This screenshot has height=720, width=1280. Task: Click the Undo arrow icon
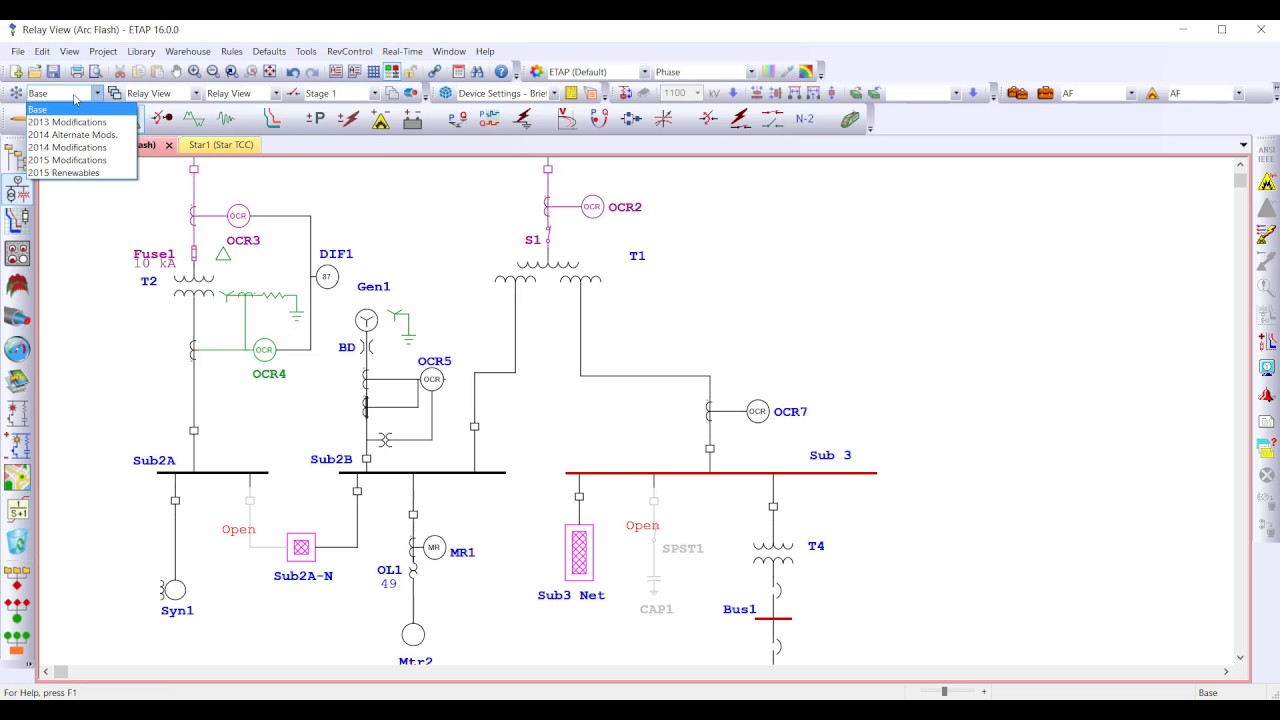point(293,72)
